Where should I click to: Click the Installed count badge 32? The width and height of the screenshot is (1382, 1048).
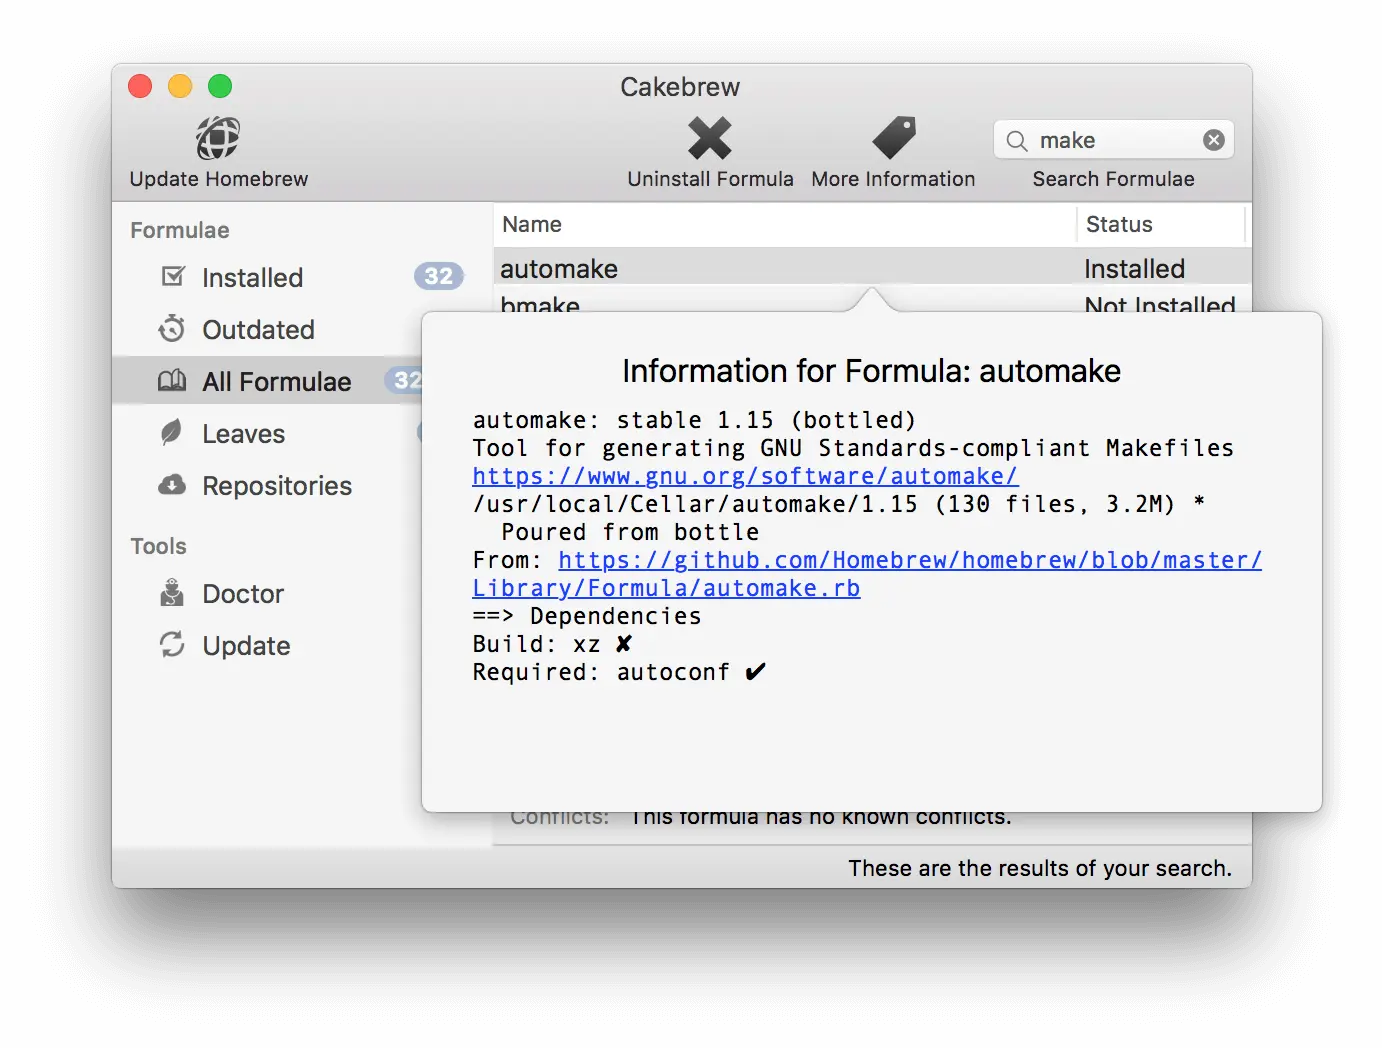tap(439, 276)
